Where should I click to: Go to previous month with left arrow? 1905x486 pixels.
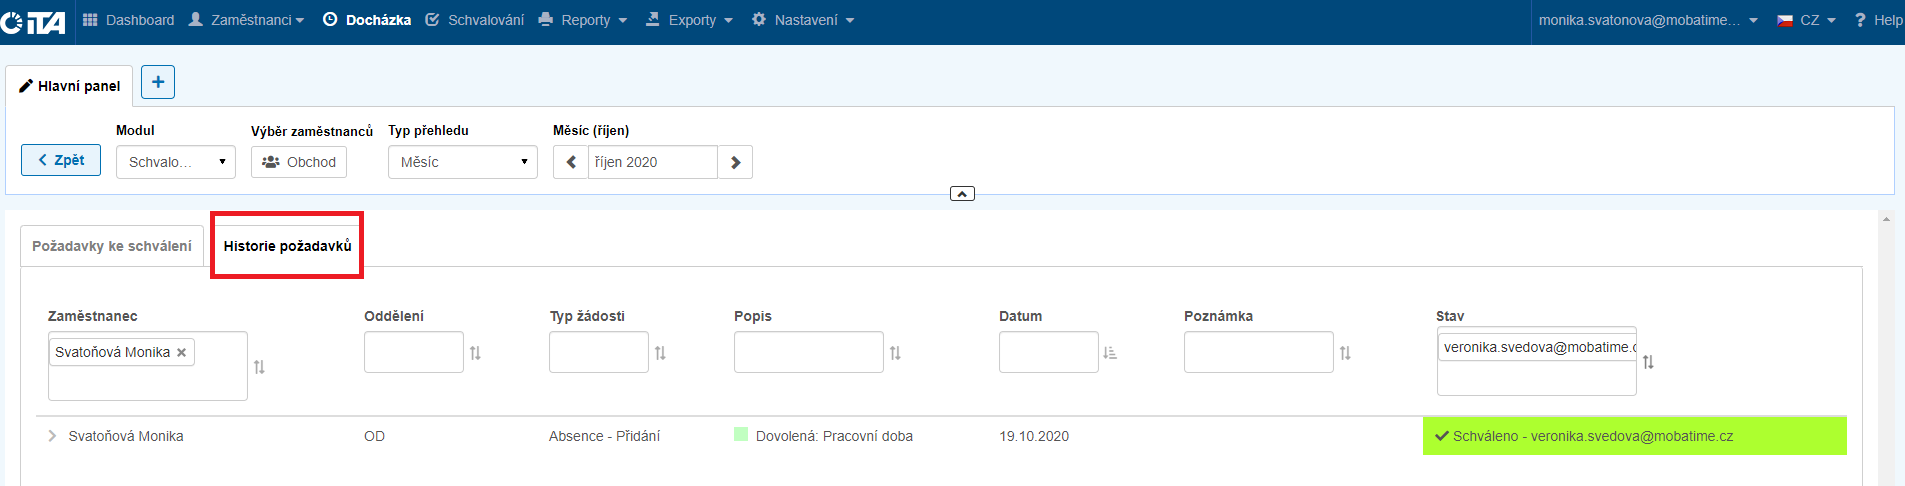(x=571, y=162)
